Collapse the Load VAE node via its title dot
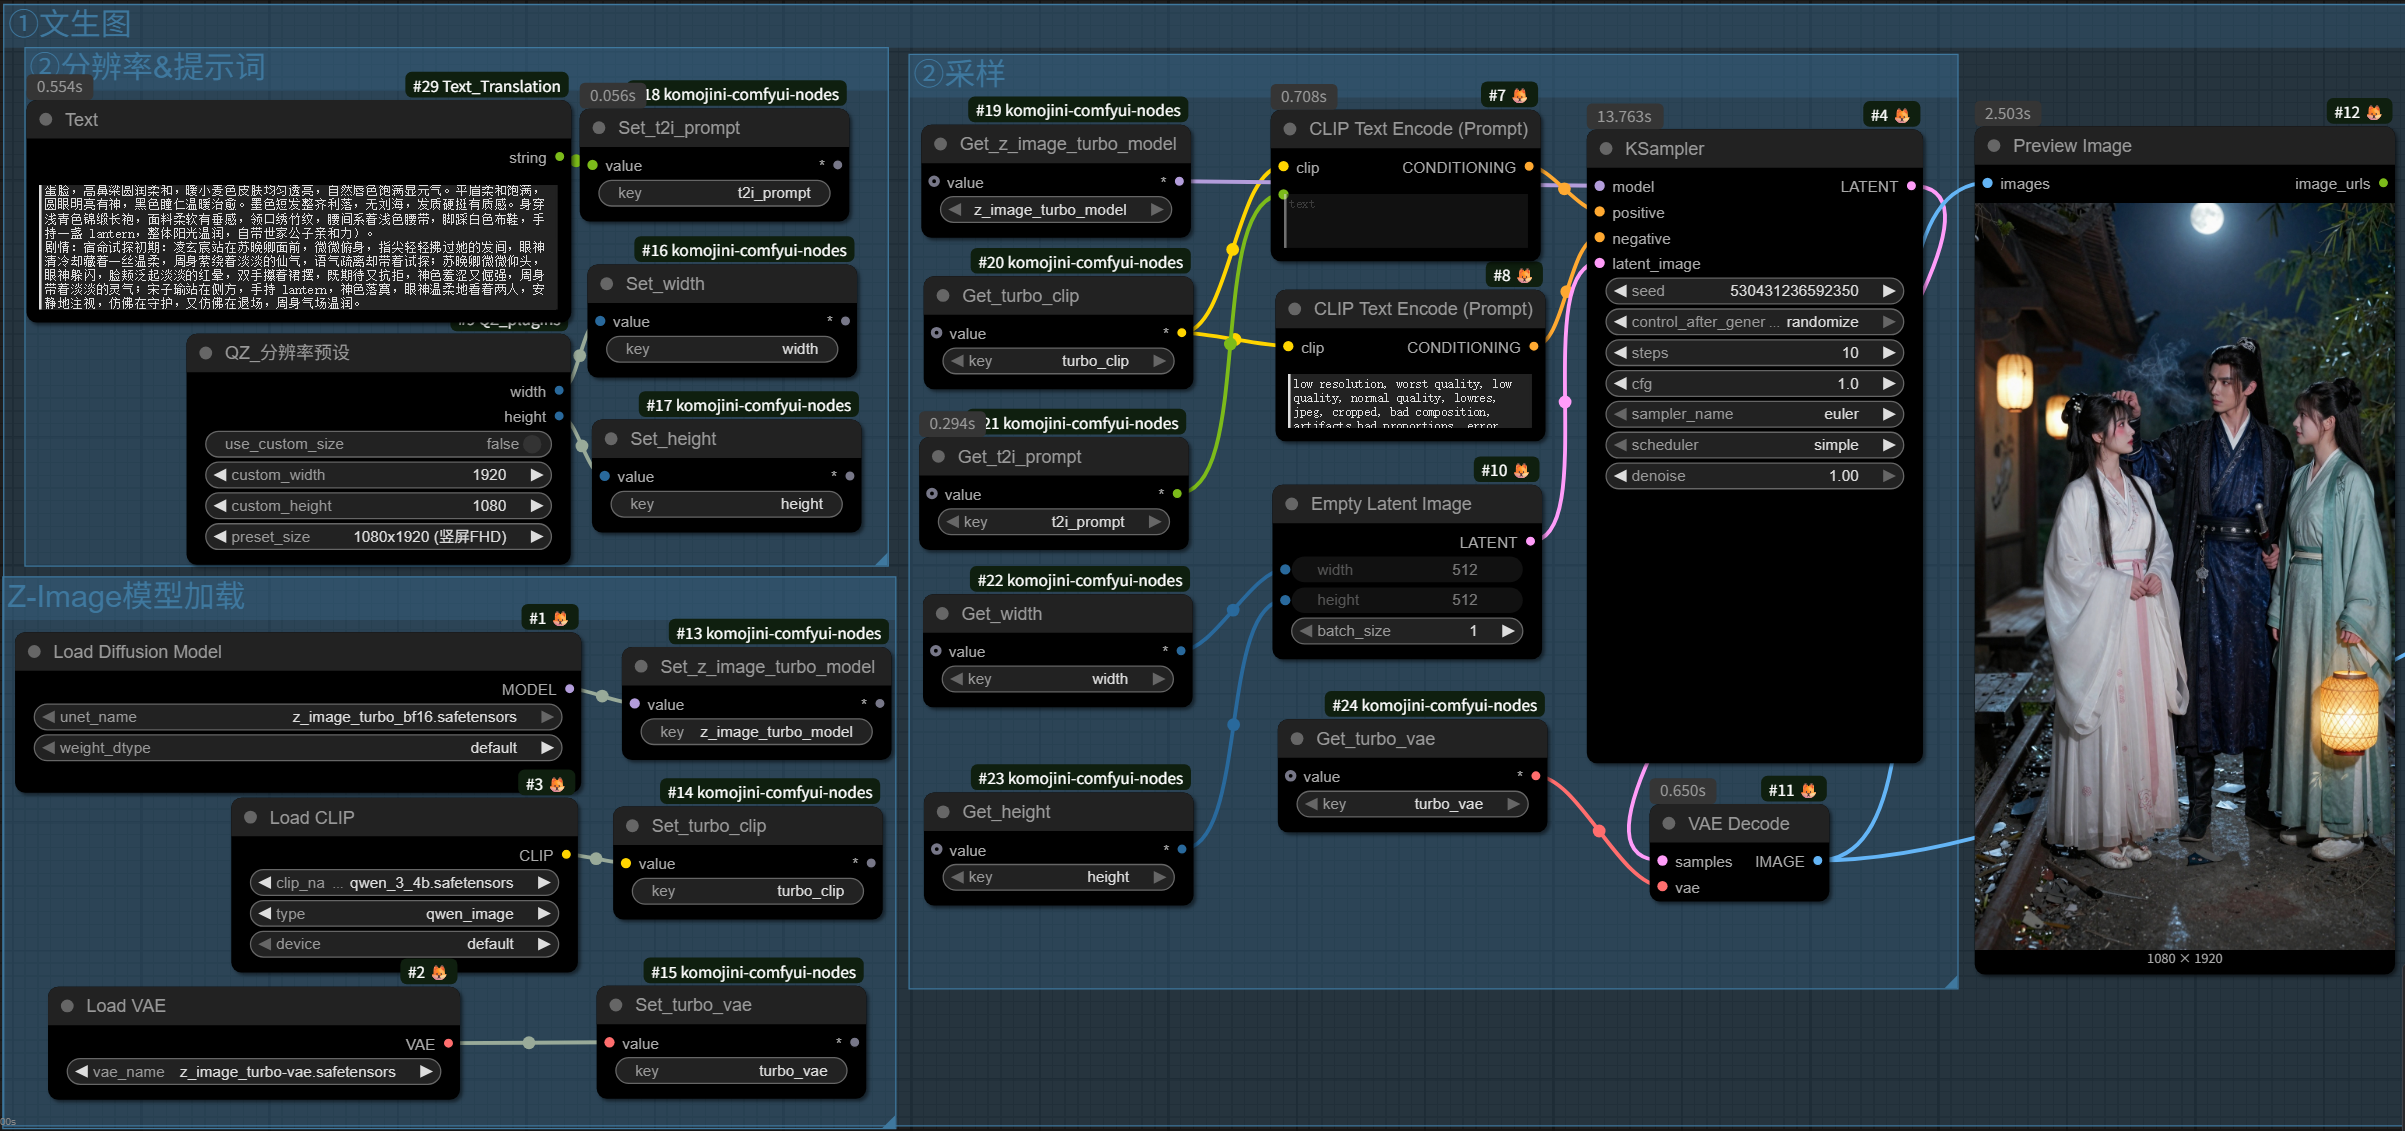The width and height of the screenshot is (2405, 1131). tap(67, 1006)
